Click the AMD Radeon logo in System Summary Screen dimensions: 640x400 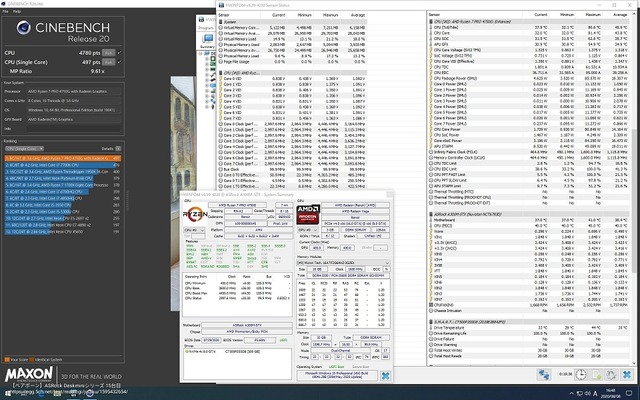(x=308, y=214)
